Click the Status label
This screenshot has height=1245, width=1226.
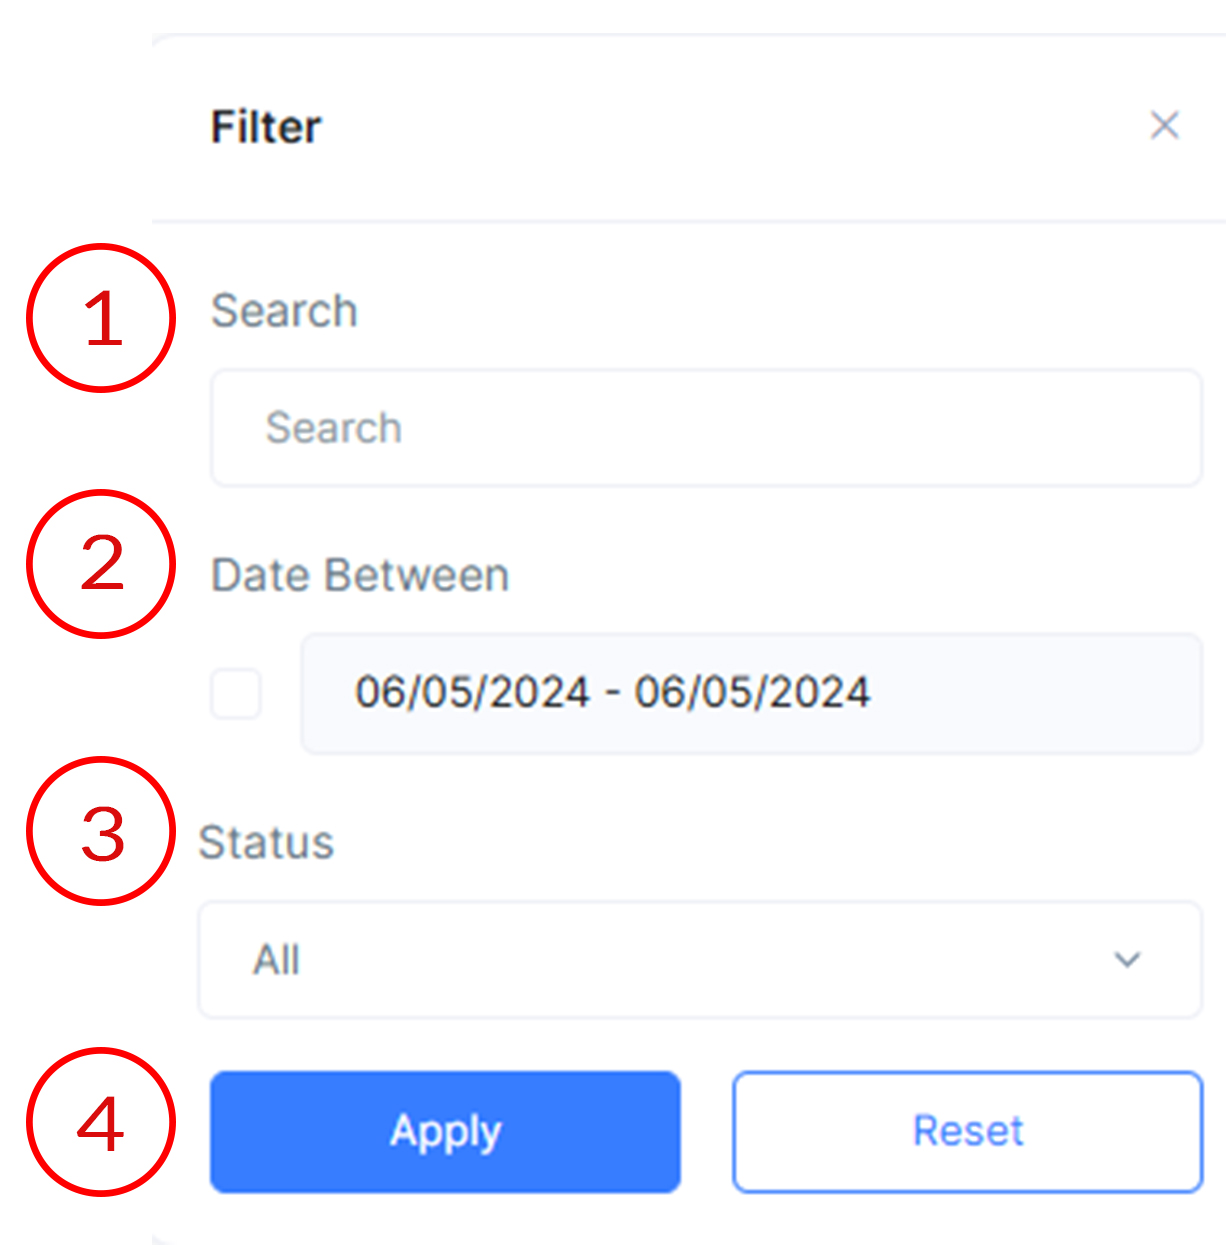267,842
